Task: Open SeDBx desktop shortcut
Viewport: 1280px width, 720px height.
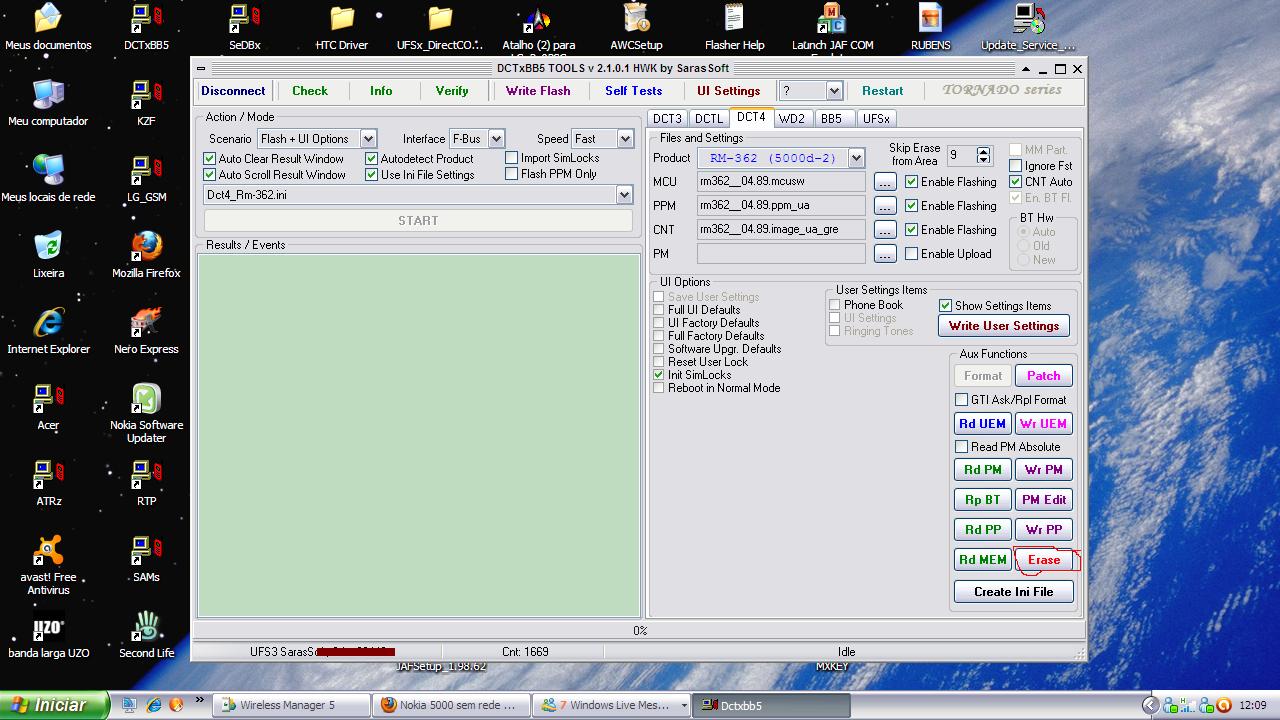Action: click(x=244, y=27)
